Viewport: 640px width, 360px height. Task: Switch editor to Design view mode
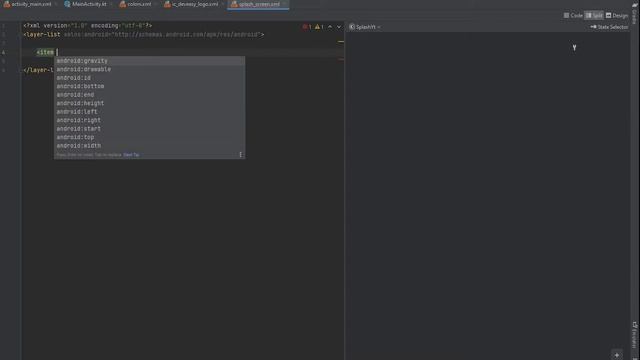pos(617,16)
